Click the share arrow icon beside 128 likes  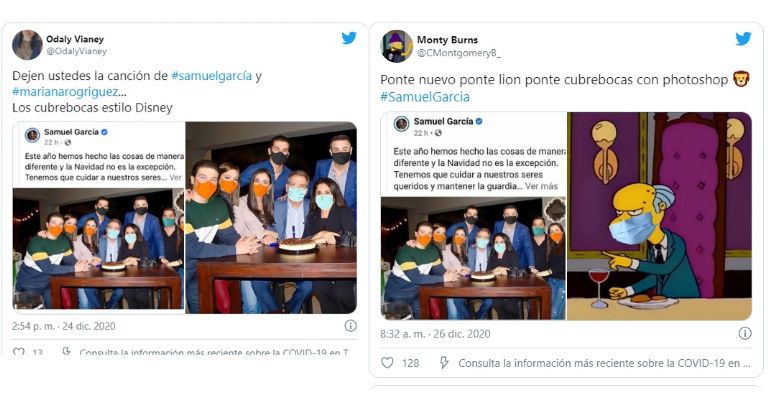[x=444, y=363]
